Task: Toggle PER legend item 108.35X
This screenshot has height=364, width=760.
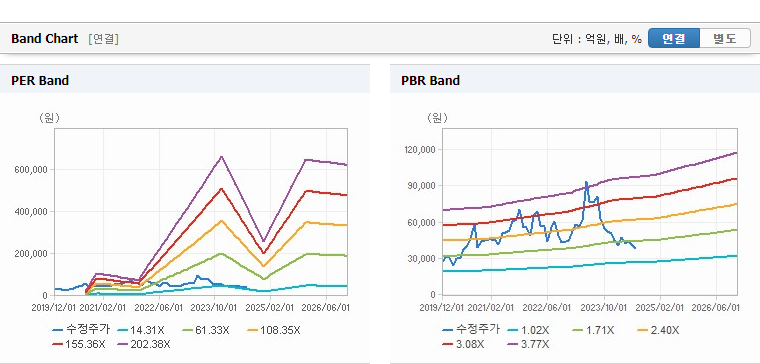Action: tap(274, 331)
